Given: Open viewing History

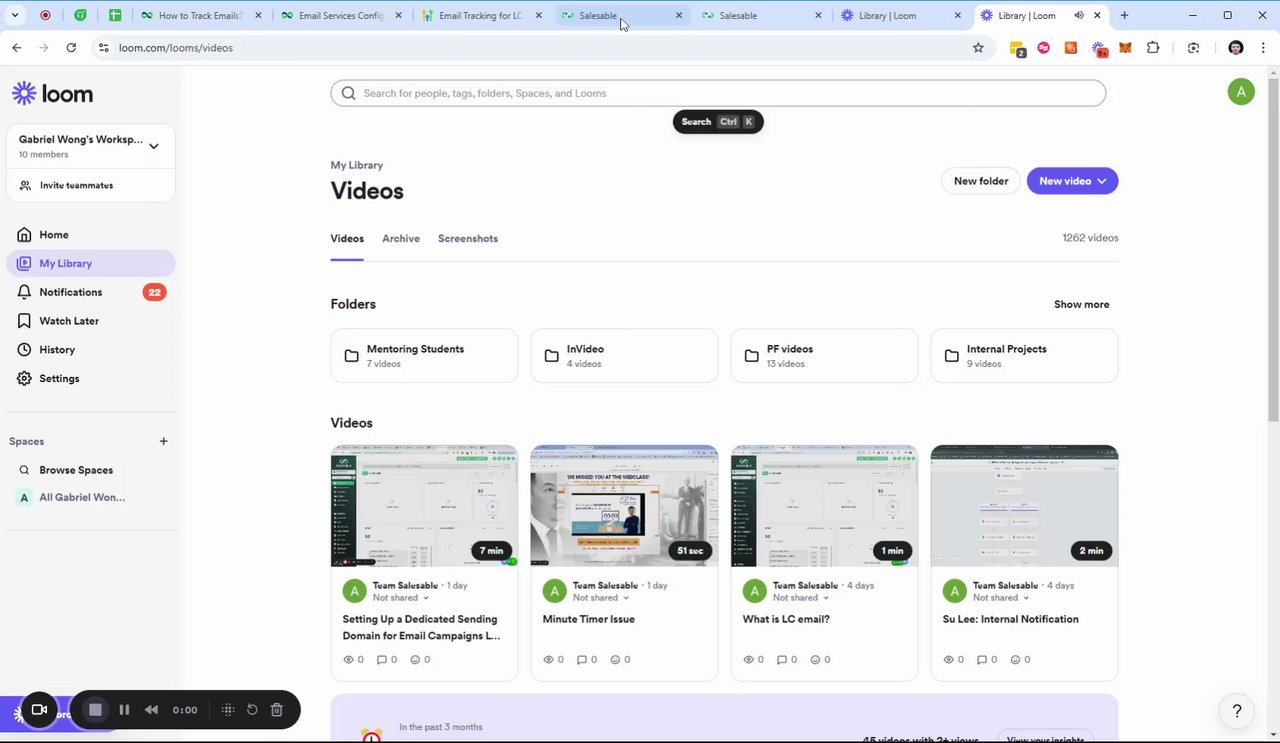Looking at the screenshot, I should pyautogui.click(x=57, y=350).
